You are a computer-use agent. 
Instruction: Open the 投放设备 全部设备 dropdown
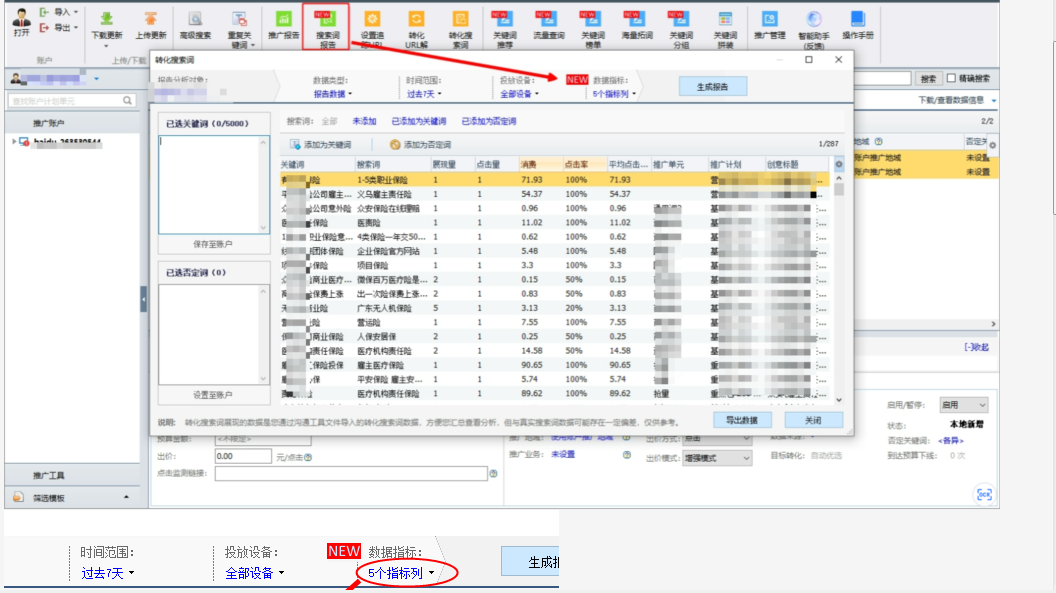click(518, 94)
